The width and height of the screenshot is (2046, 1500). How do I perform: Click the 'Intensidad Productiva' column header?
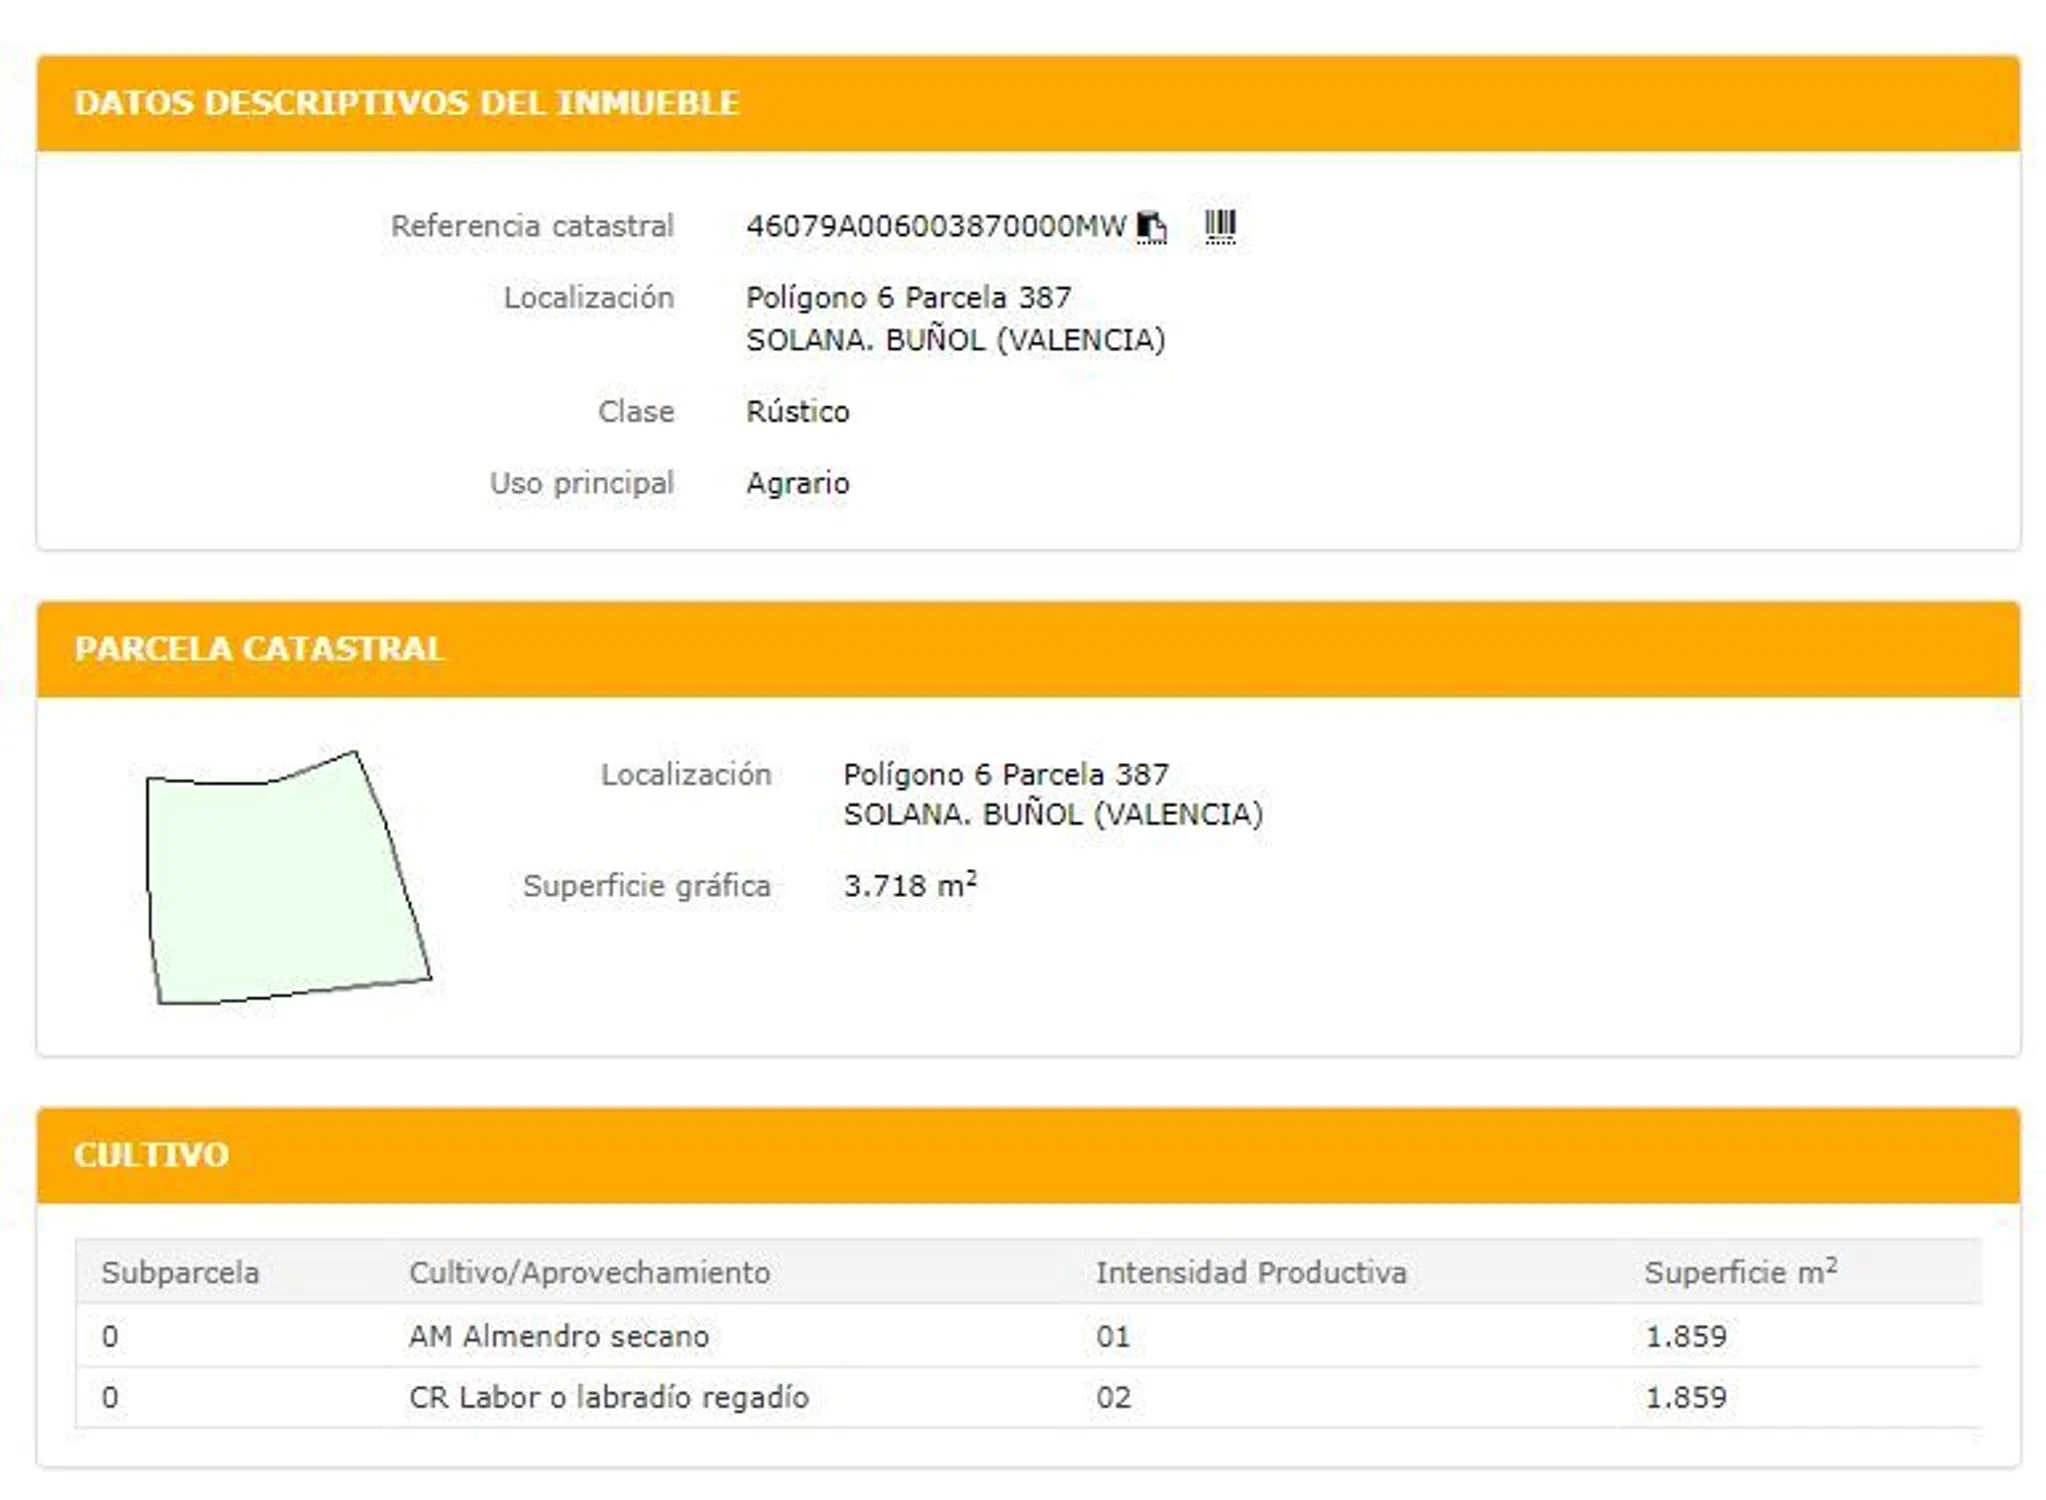pyautogui.click(x=1250, y=1273)
